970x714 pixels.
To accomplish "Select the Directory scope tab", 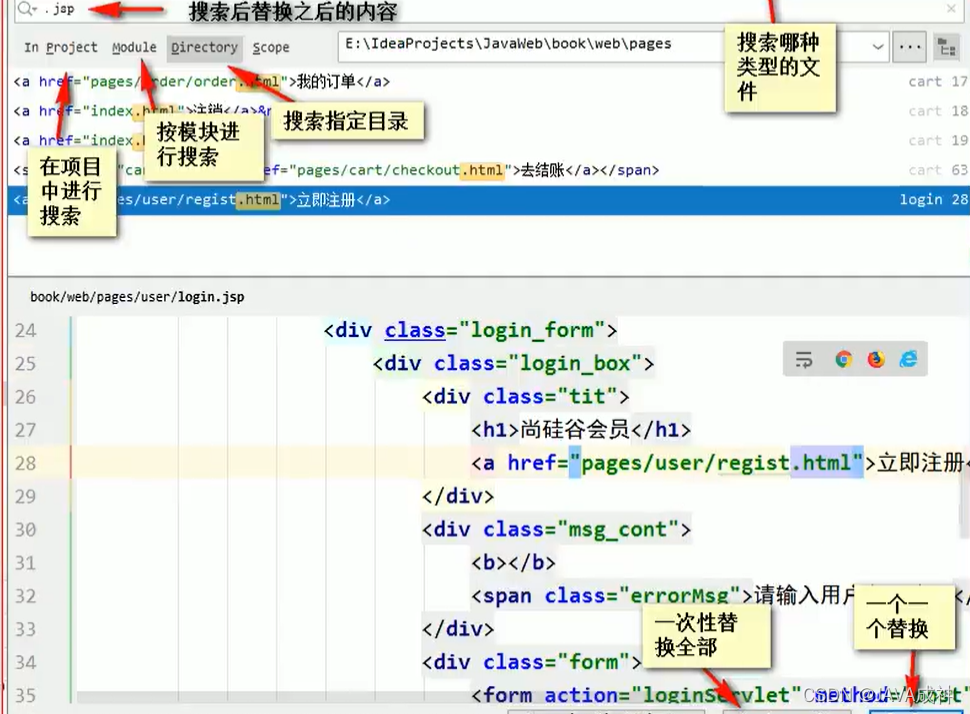I will tap(204, 48).
